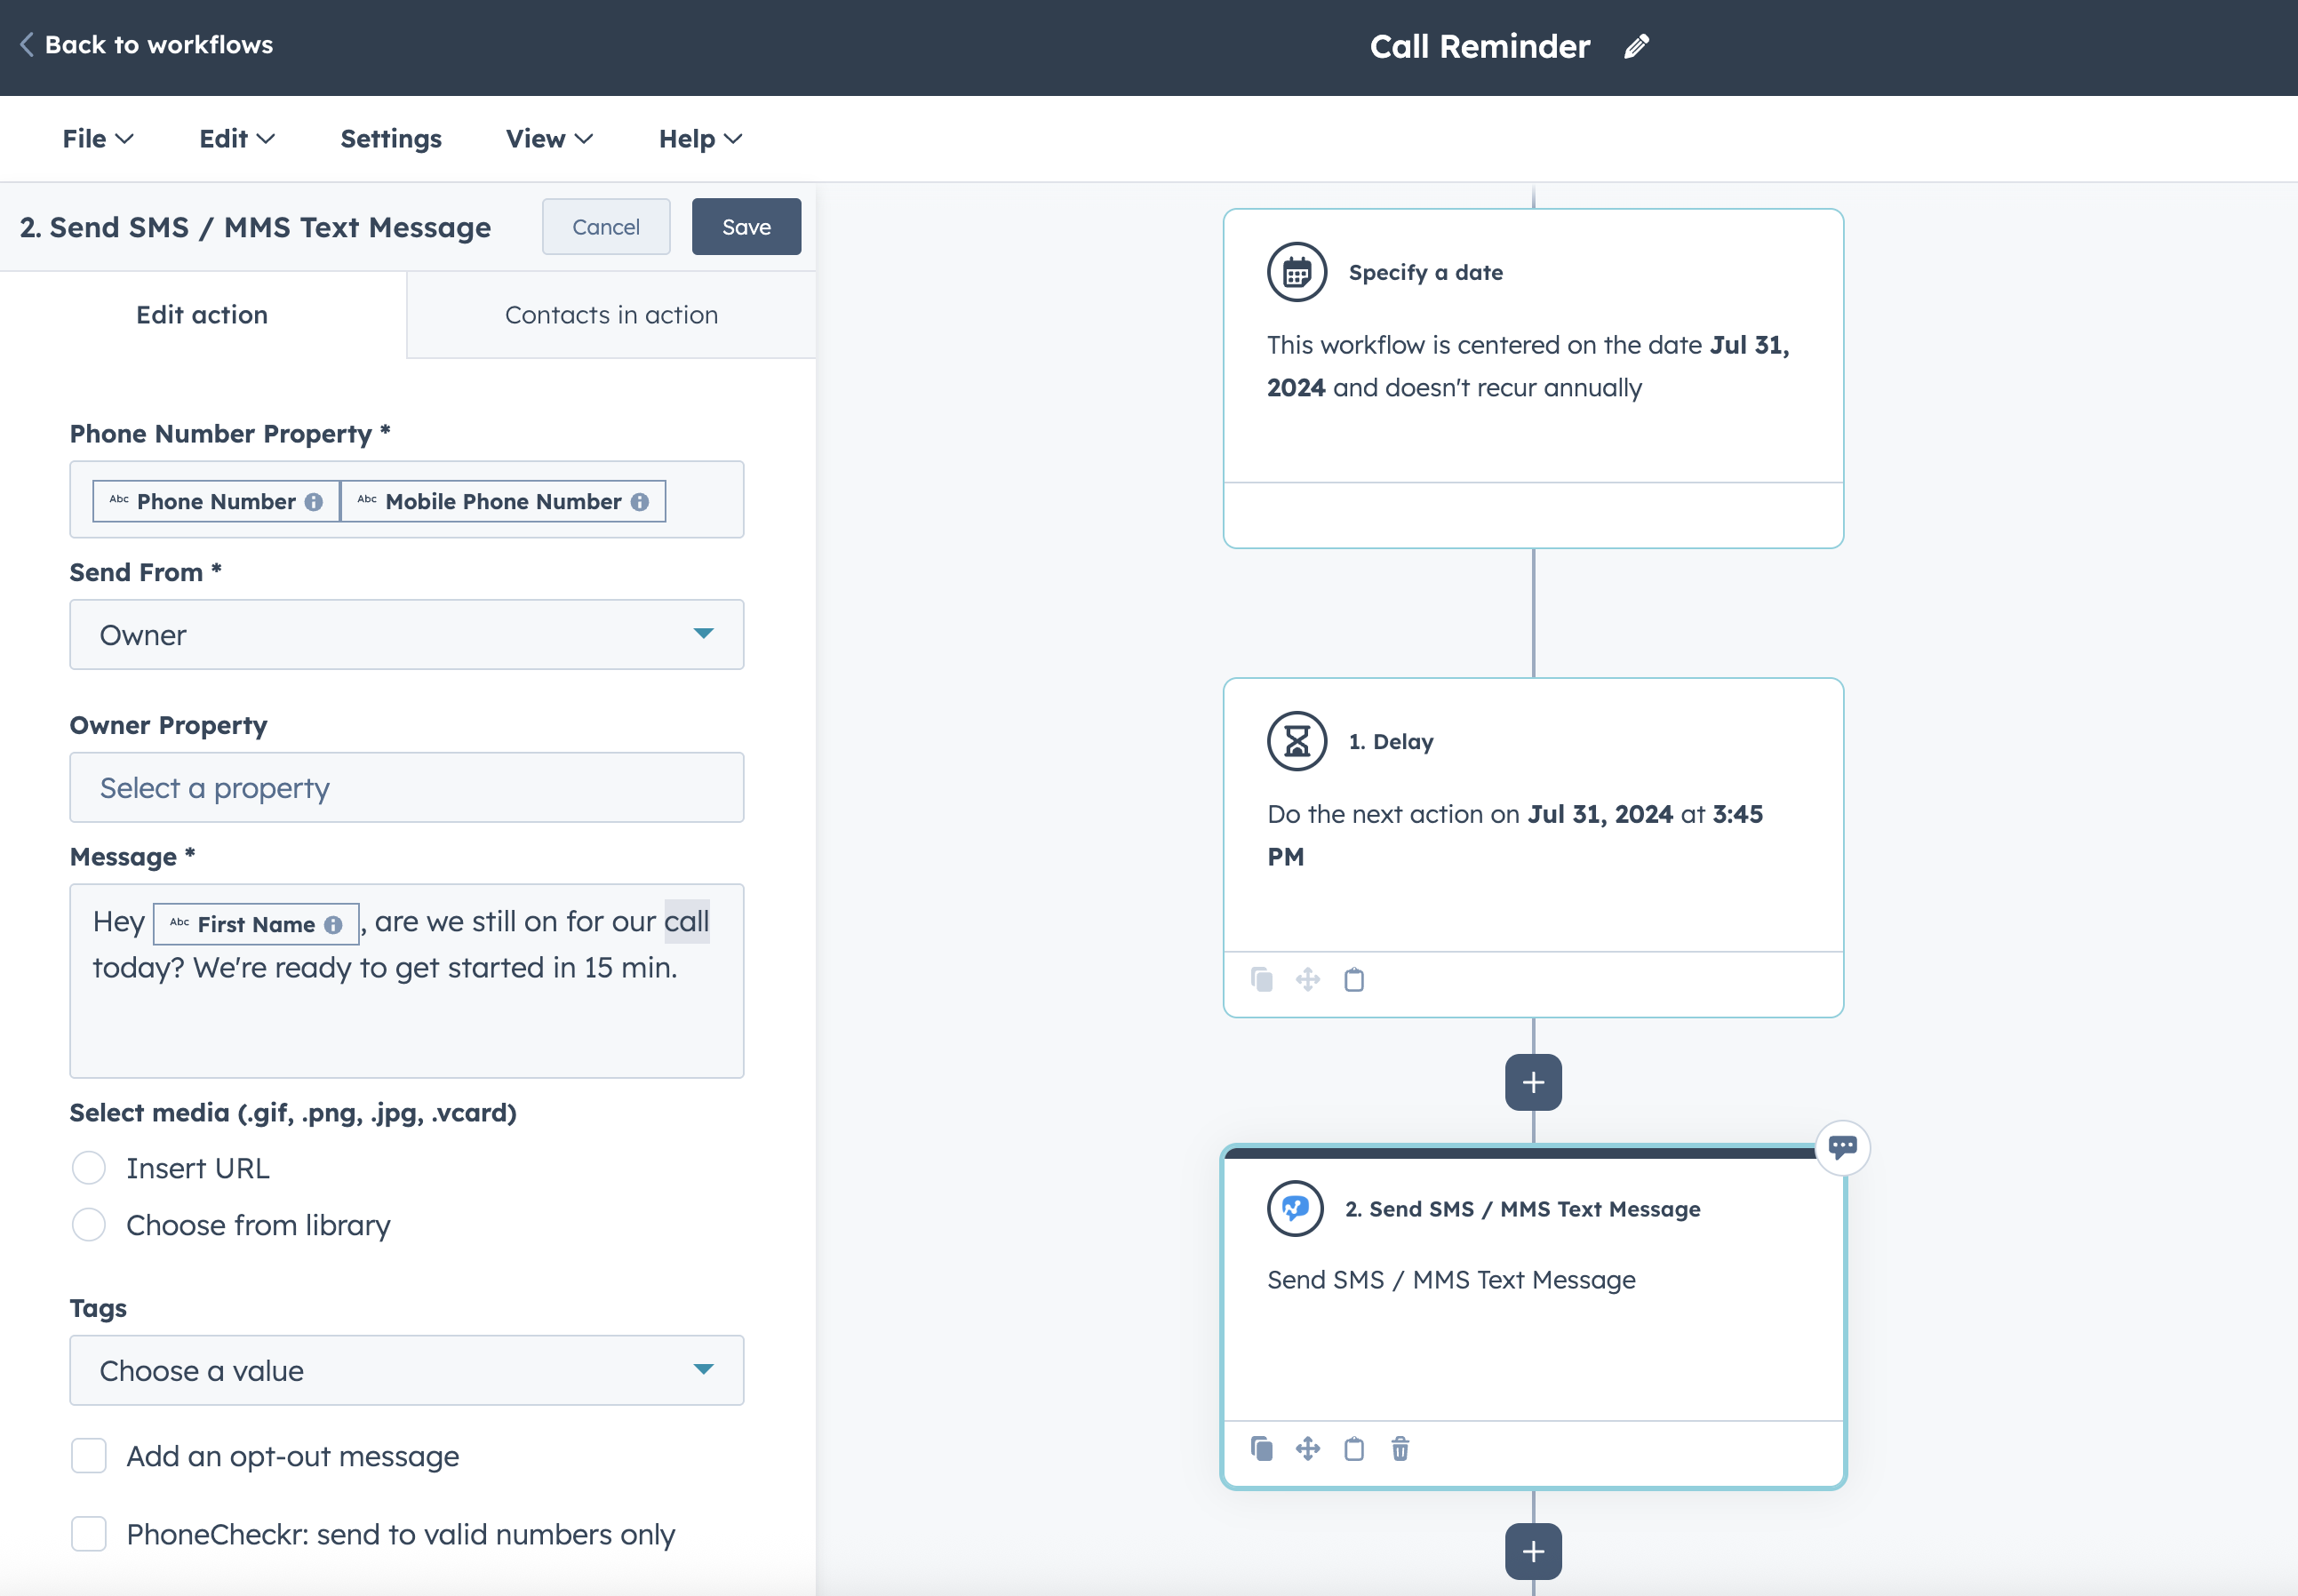The width and height of the screenshot is (2298, 1596).
Task: Add action with plus button below Send SMS
Action: (1532, 1551)
